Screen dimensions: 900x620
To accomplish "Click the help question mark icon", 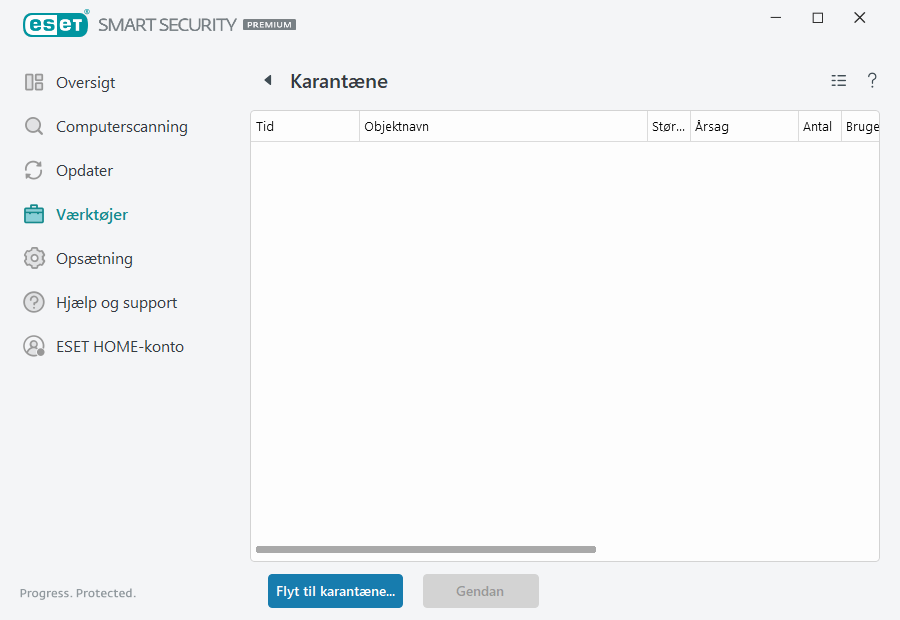I will tap(872, 80).
